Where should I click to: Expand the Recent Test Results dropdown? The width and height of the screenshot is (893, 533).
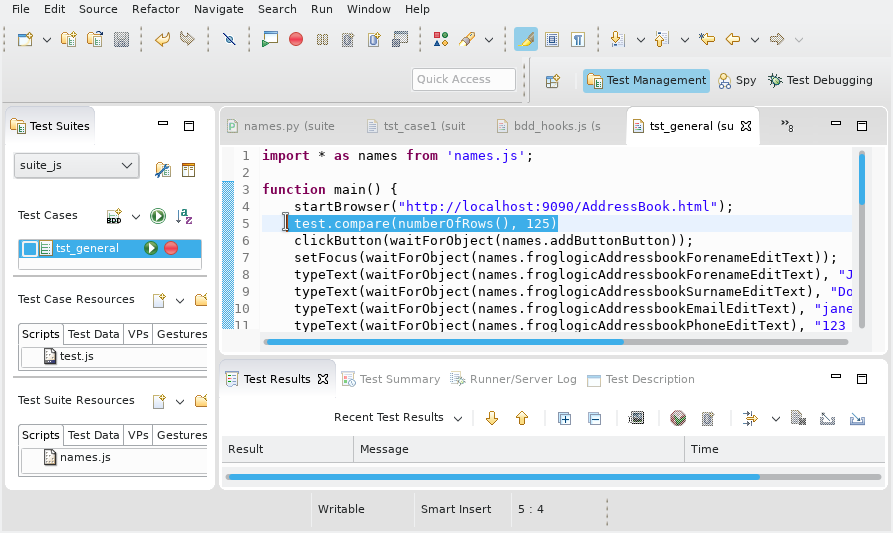[x=458, y=418]
